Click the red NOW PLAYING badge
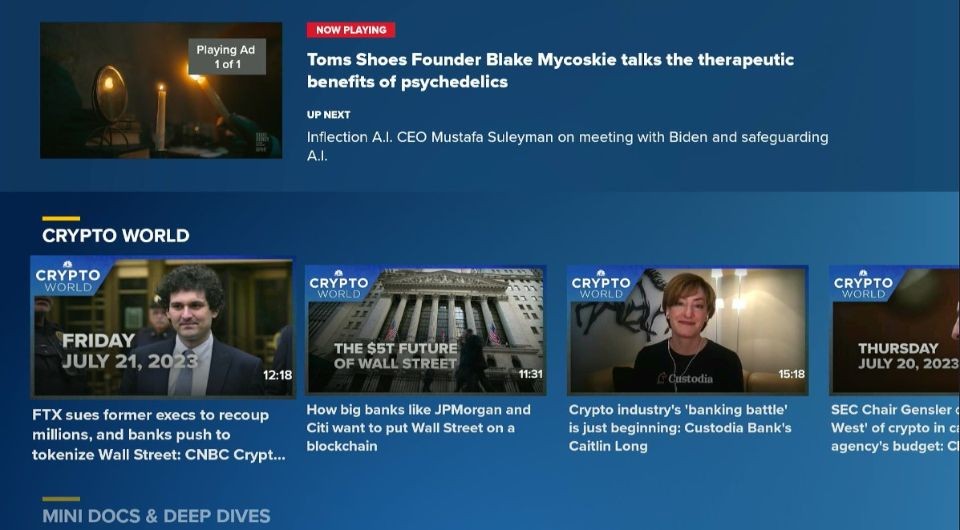This screenshot has height=530, width=960. 351,30
